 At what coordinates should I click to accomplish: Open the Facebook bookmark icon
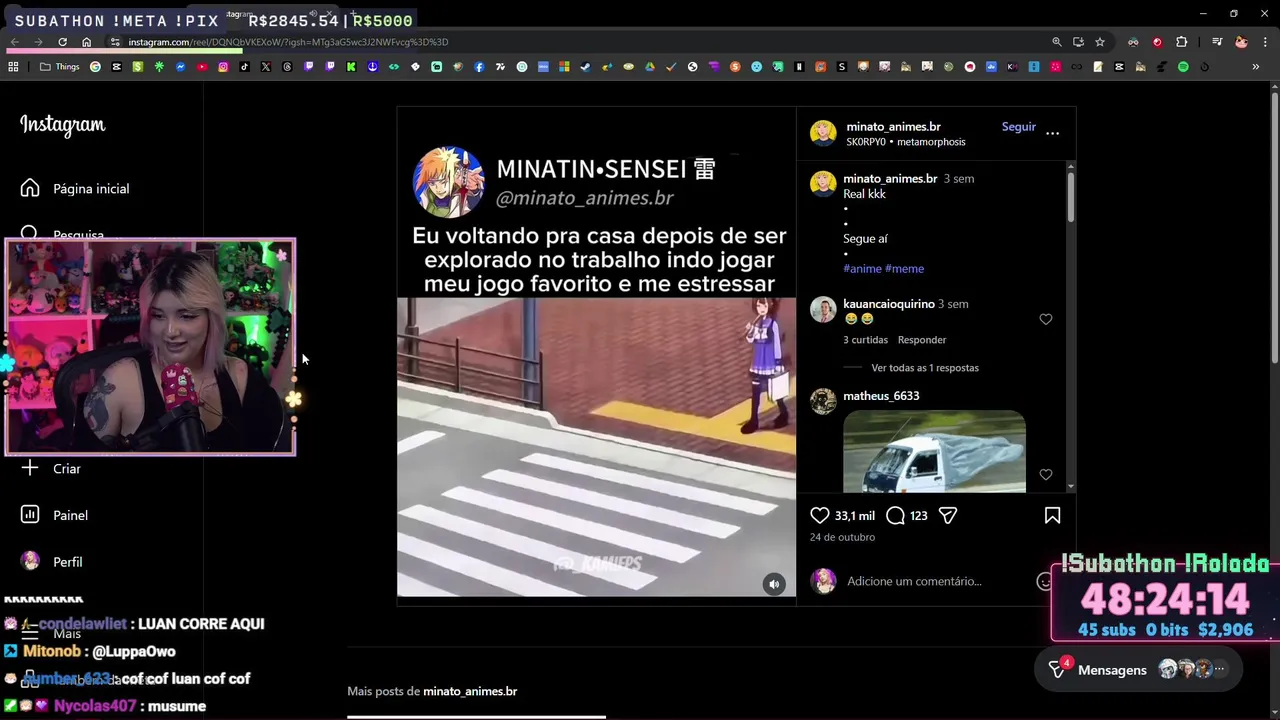tap(479, 67)
